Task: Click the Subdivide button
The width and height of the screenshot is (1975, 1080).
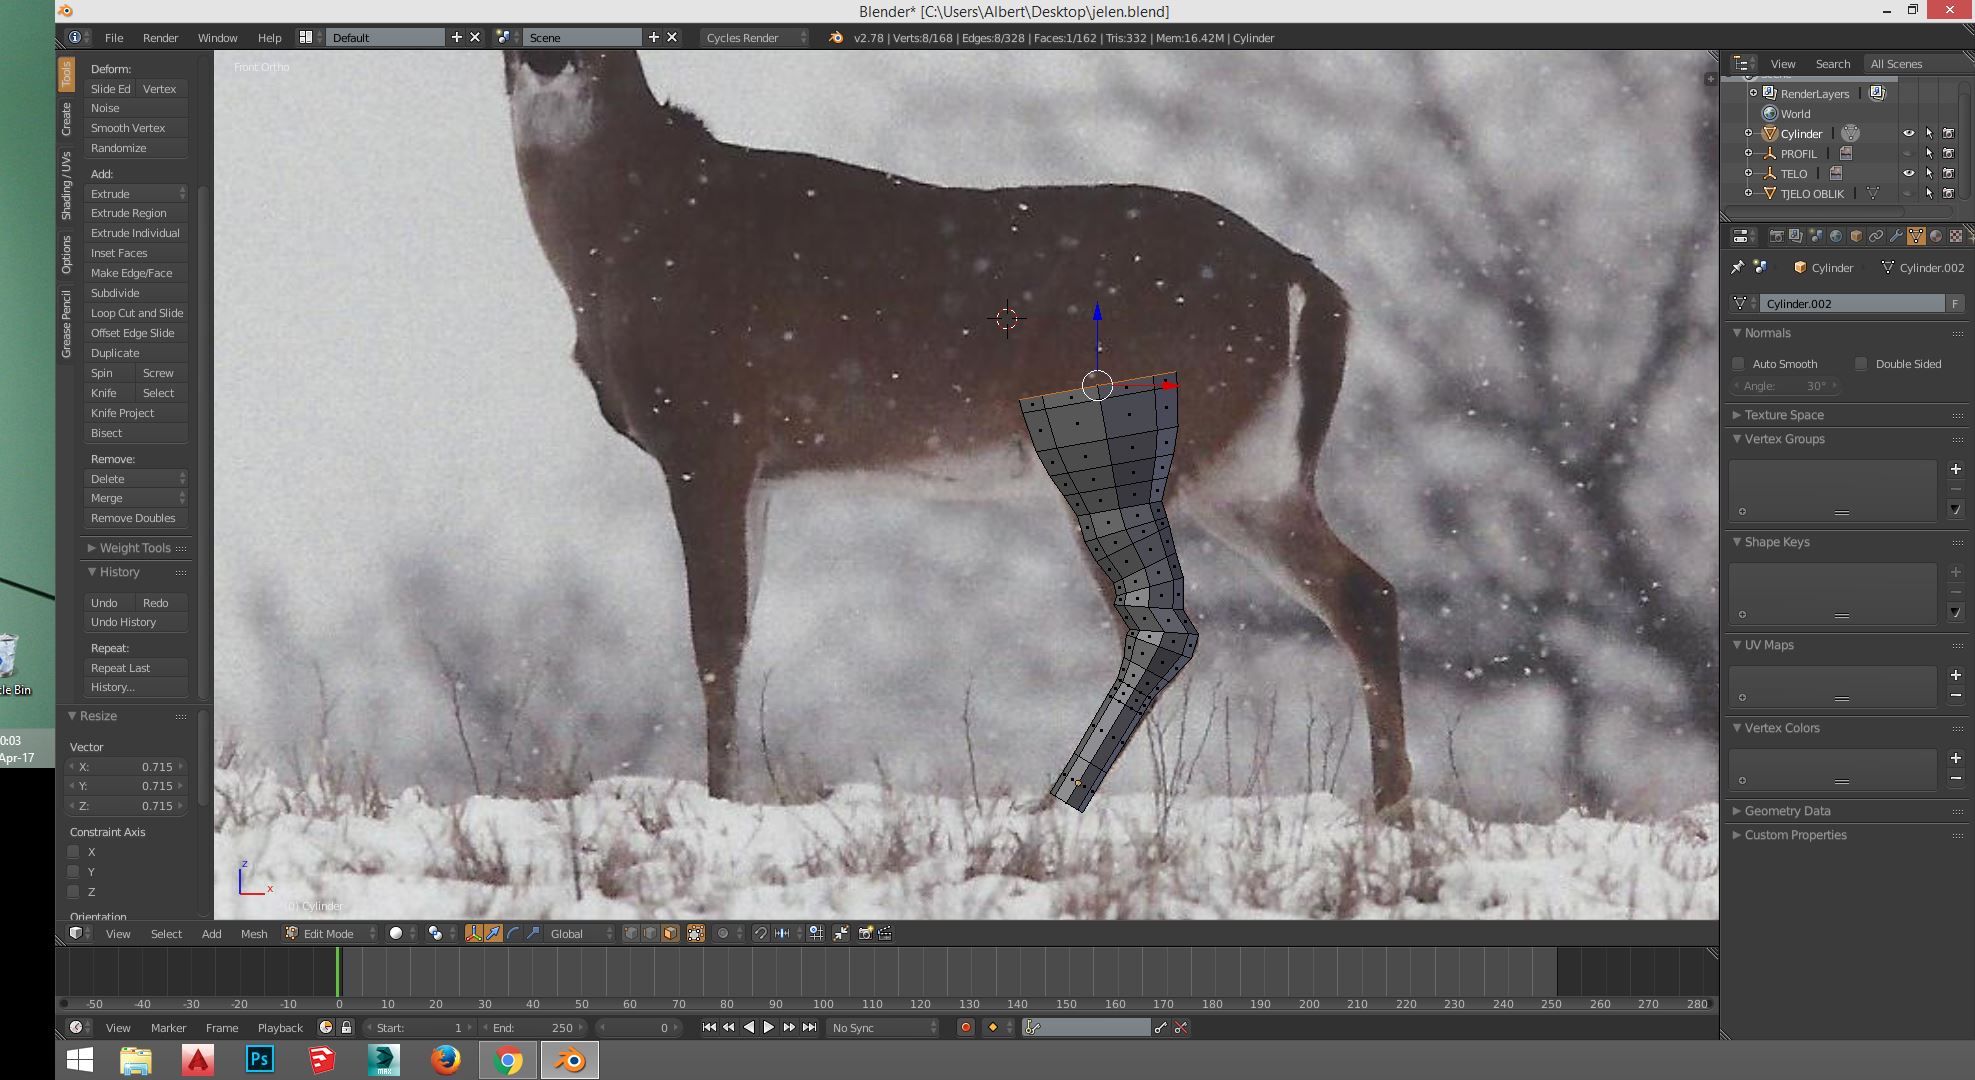Action: click(x=136, y=293)
